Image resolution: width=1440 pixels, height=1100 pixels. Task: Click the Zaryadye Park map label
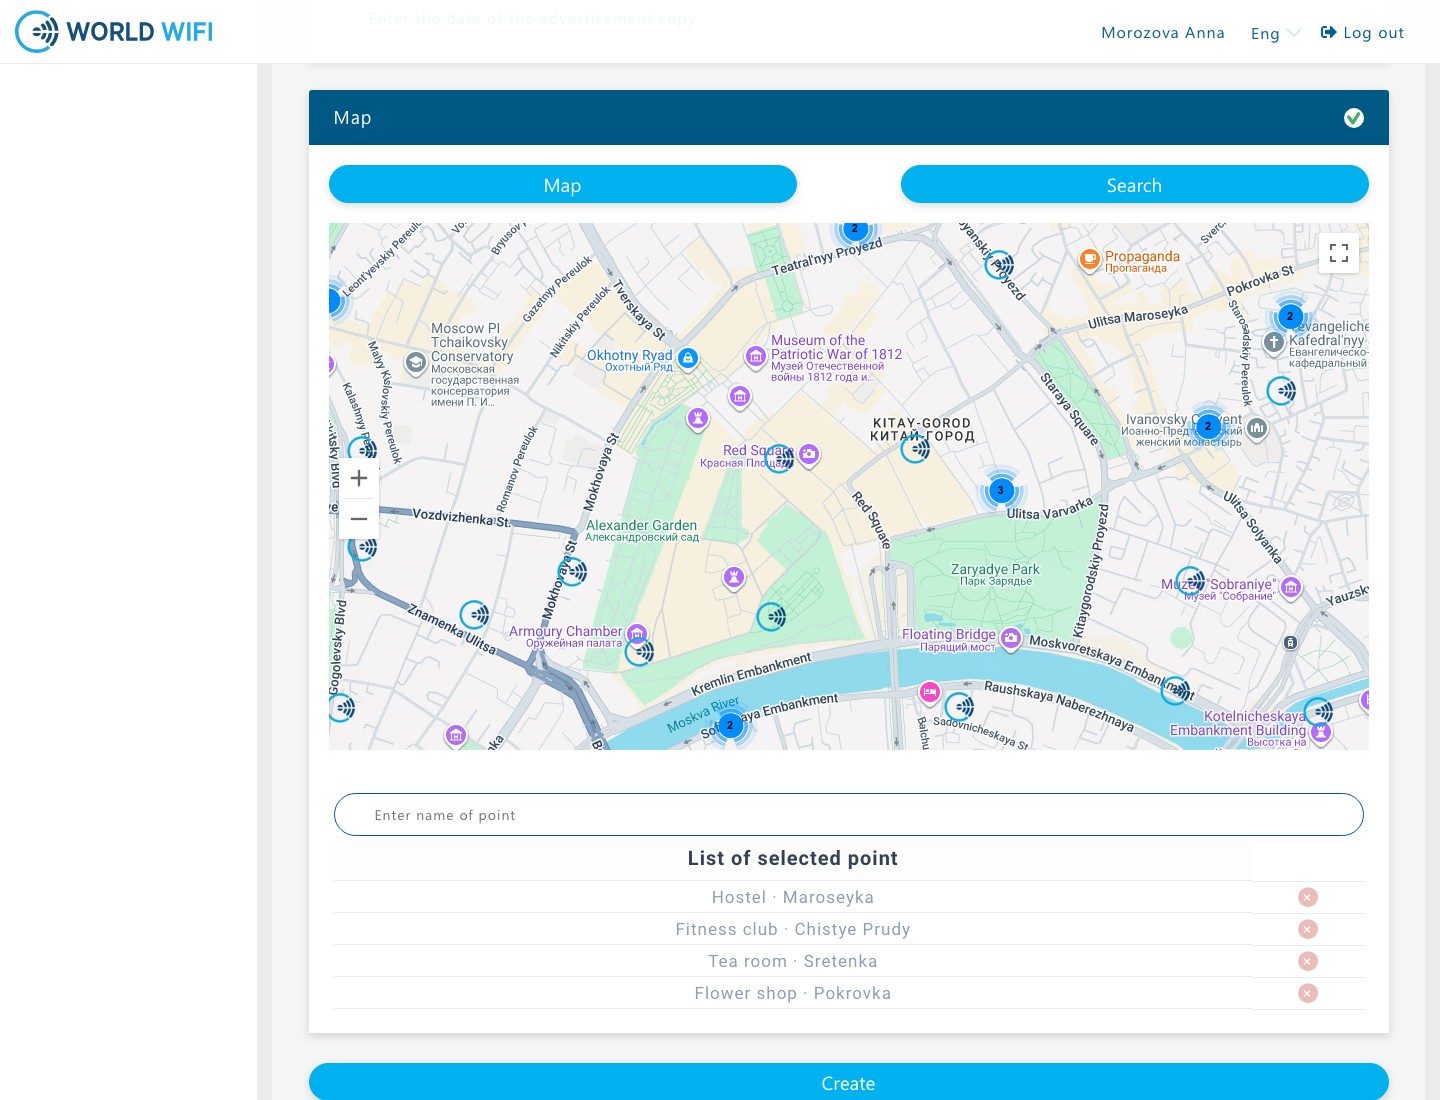(x=995, y=574)
